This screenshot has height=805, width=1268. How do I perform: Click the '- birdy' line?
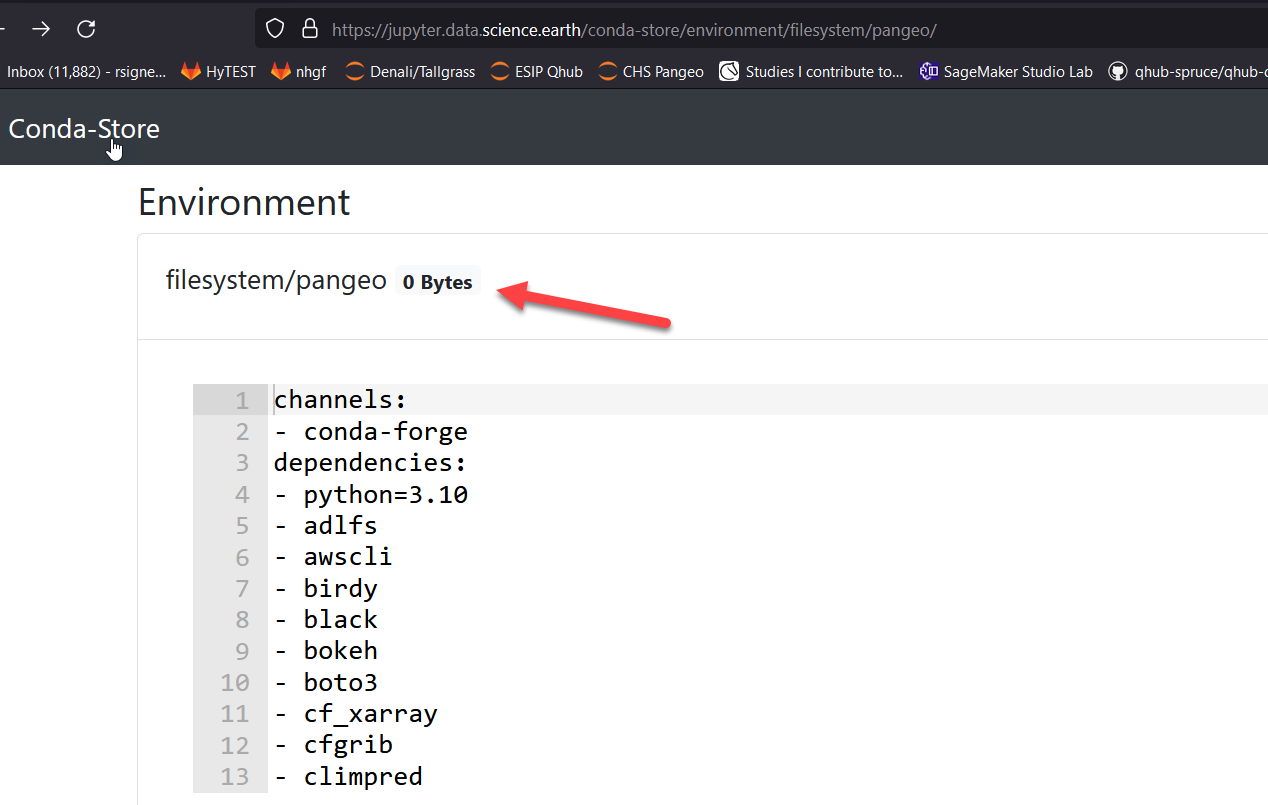tap(325, 588)
